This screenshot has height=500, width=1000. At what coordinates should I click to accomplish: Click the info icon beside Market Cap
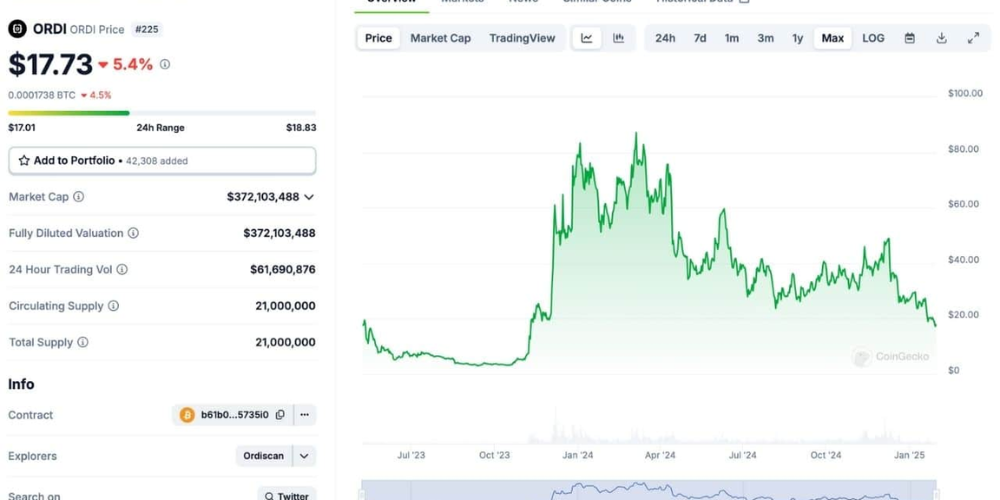79,197
